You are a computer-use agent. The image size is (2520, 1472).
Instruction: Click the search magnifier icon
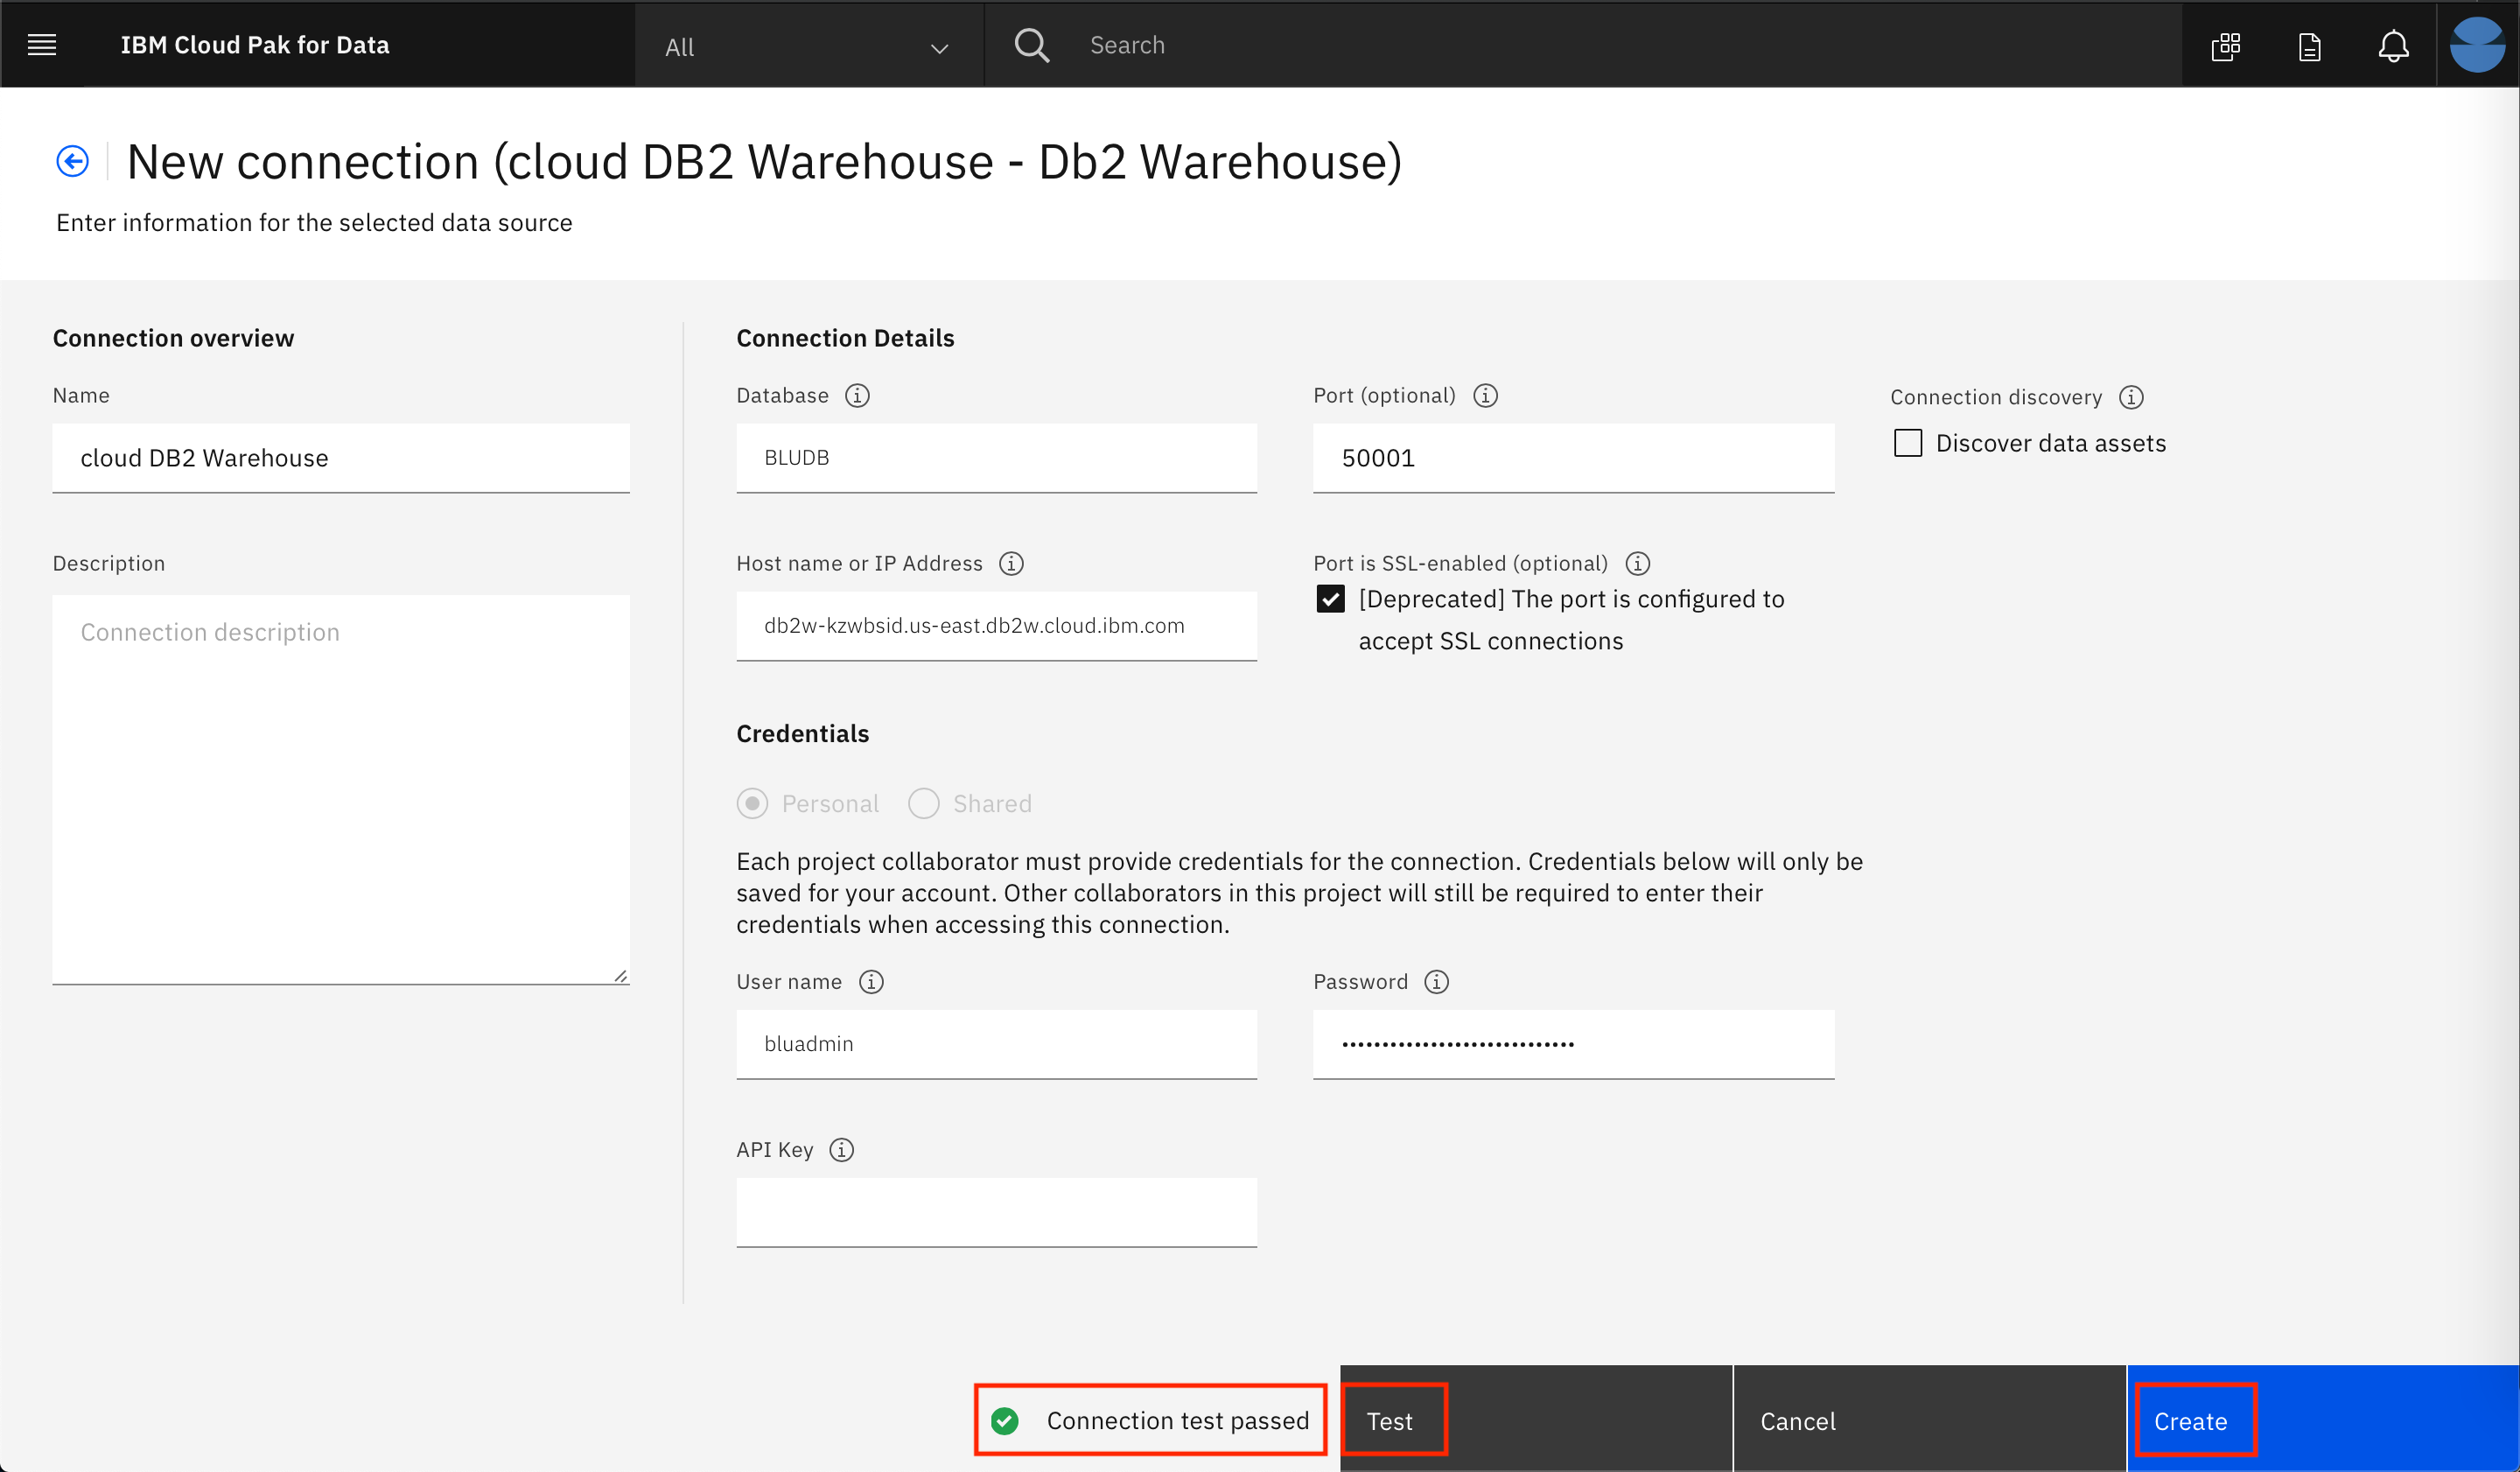[1031, 45]
